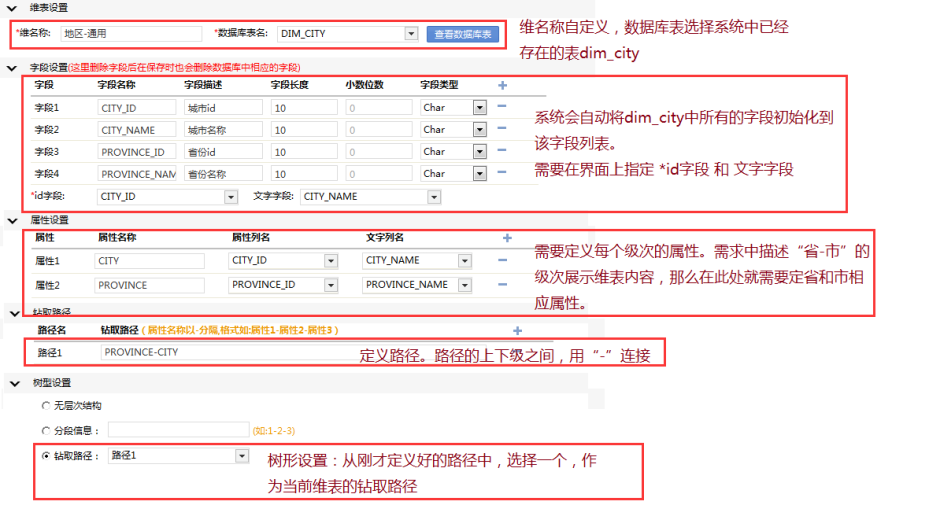This screenshot has height=505, width=929.
Task: Open the 文字字段 CITY_NAME dropdown
Action: [433, 197]
